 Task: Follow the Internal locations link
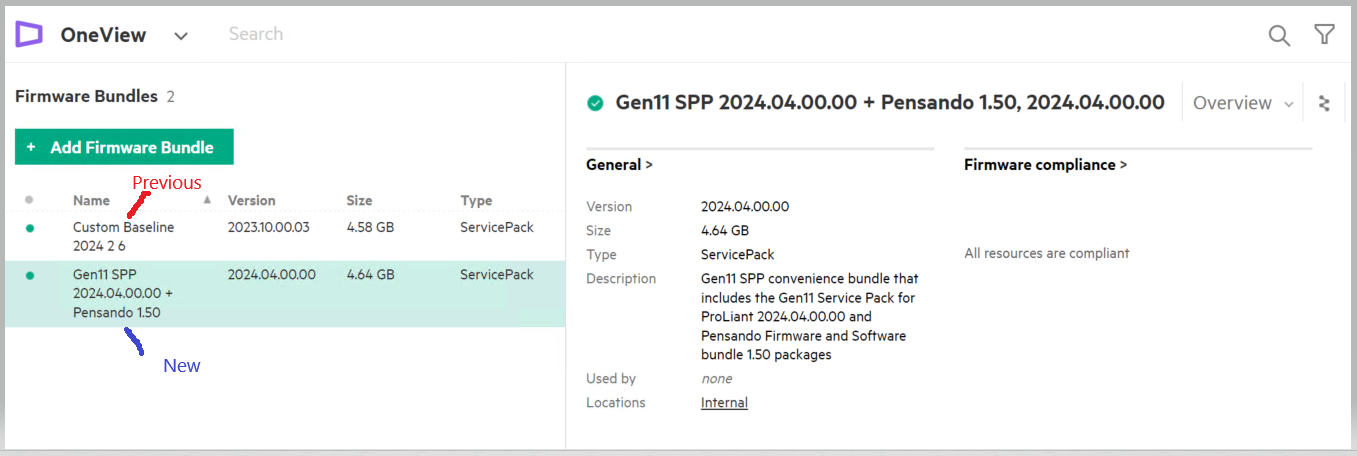pos(724,403)
